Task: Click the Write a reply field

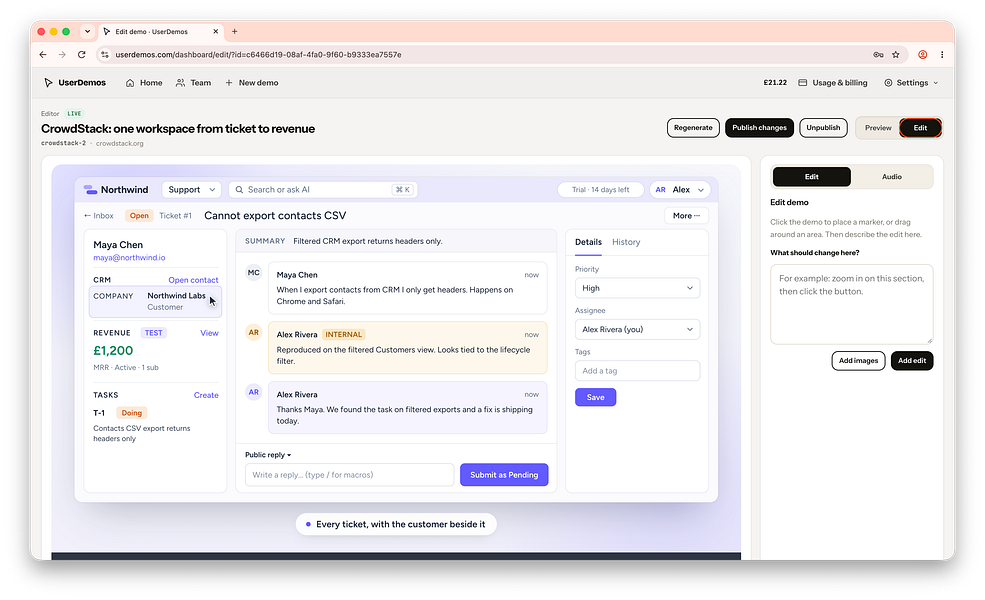Action: click(349, 475)
